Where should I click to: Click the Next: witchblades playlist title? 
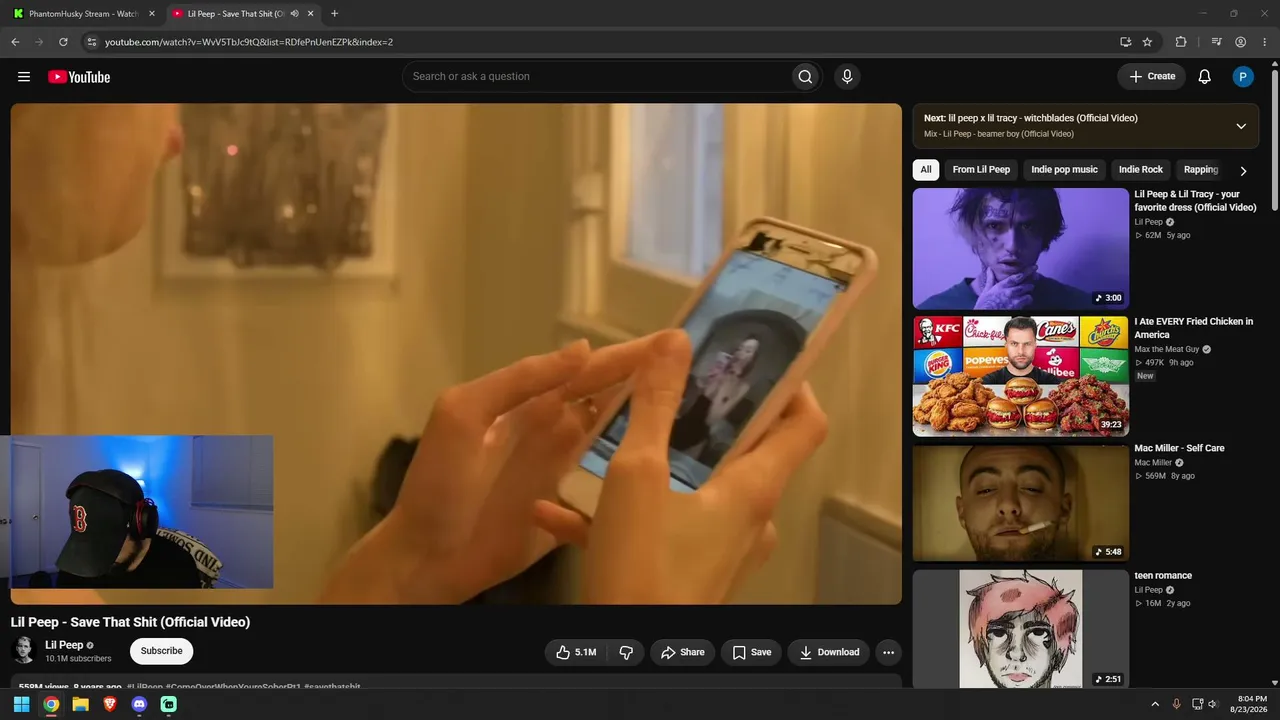point(1031,118)
